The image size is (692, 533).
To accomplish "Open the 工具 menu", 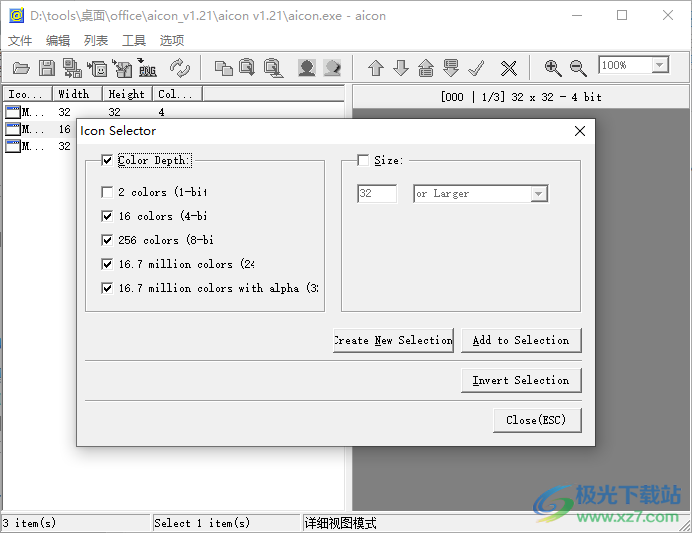I will 134,41.
